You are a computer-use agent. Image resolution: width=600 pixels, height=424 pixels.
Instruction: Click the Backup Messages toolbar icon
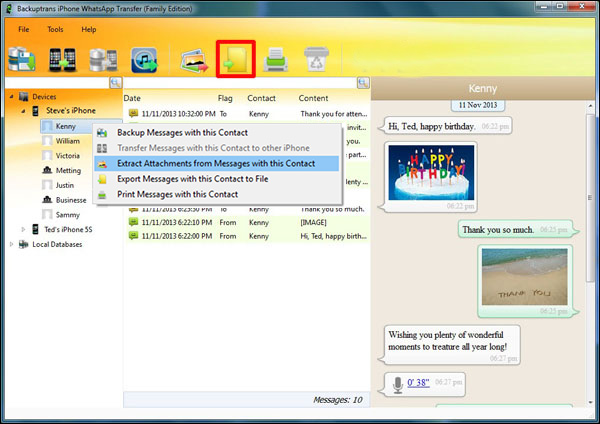(x=22, y=61)
